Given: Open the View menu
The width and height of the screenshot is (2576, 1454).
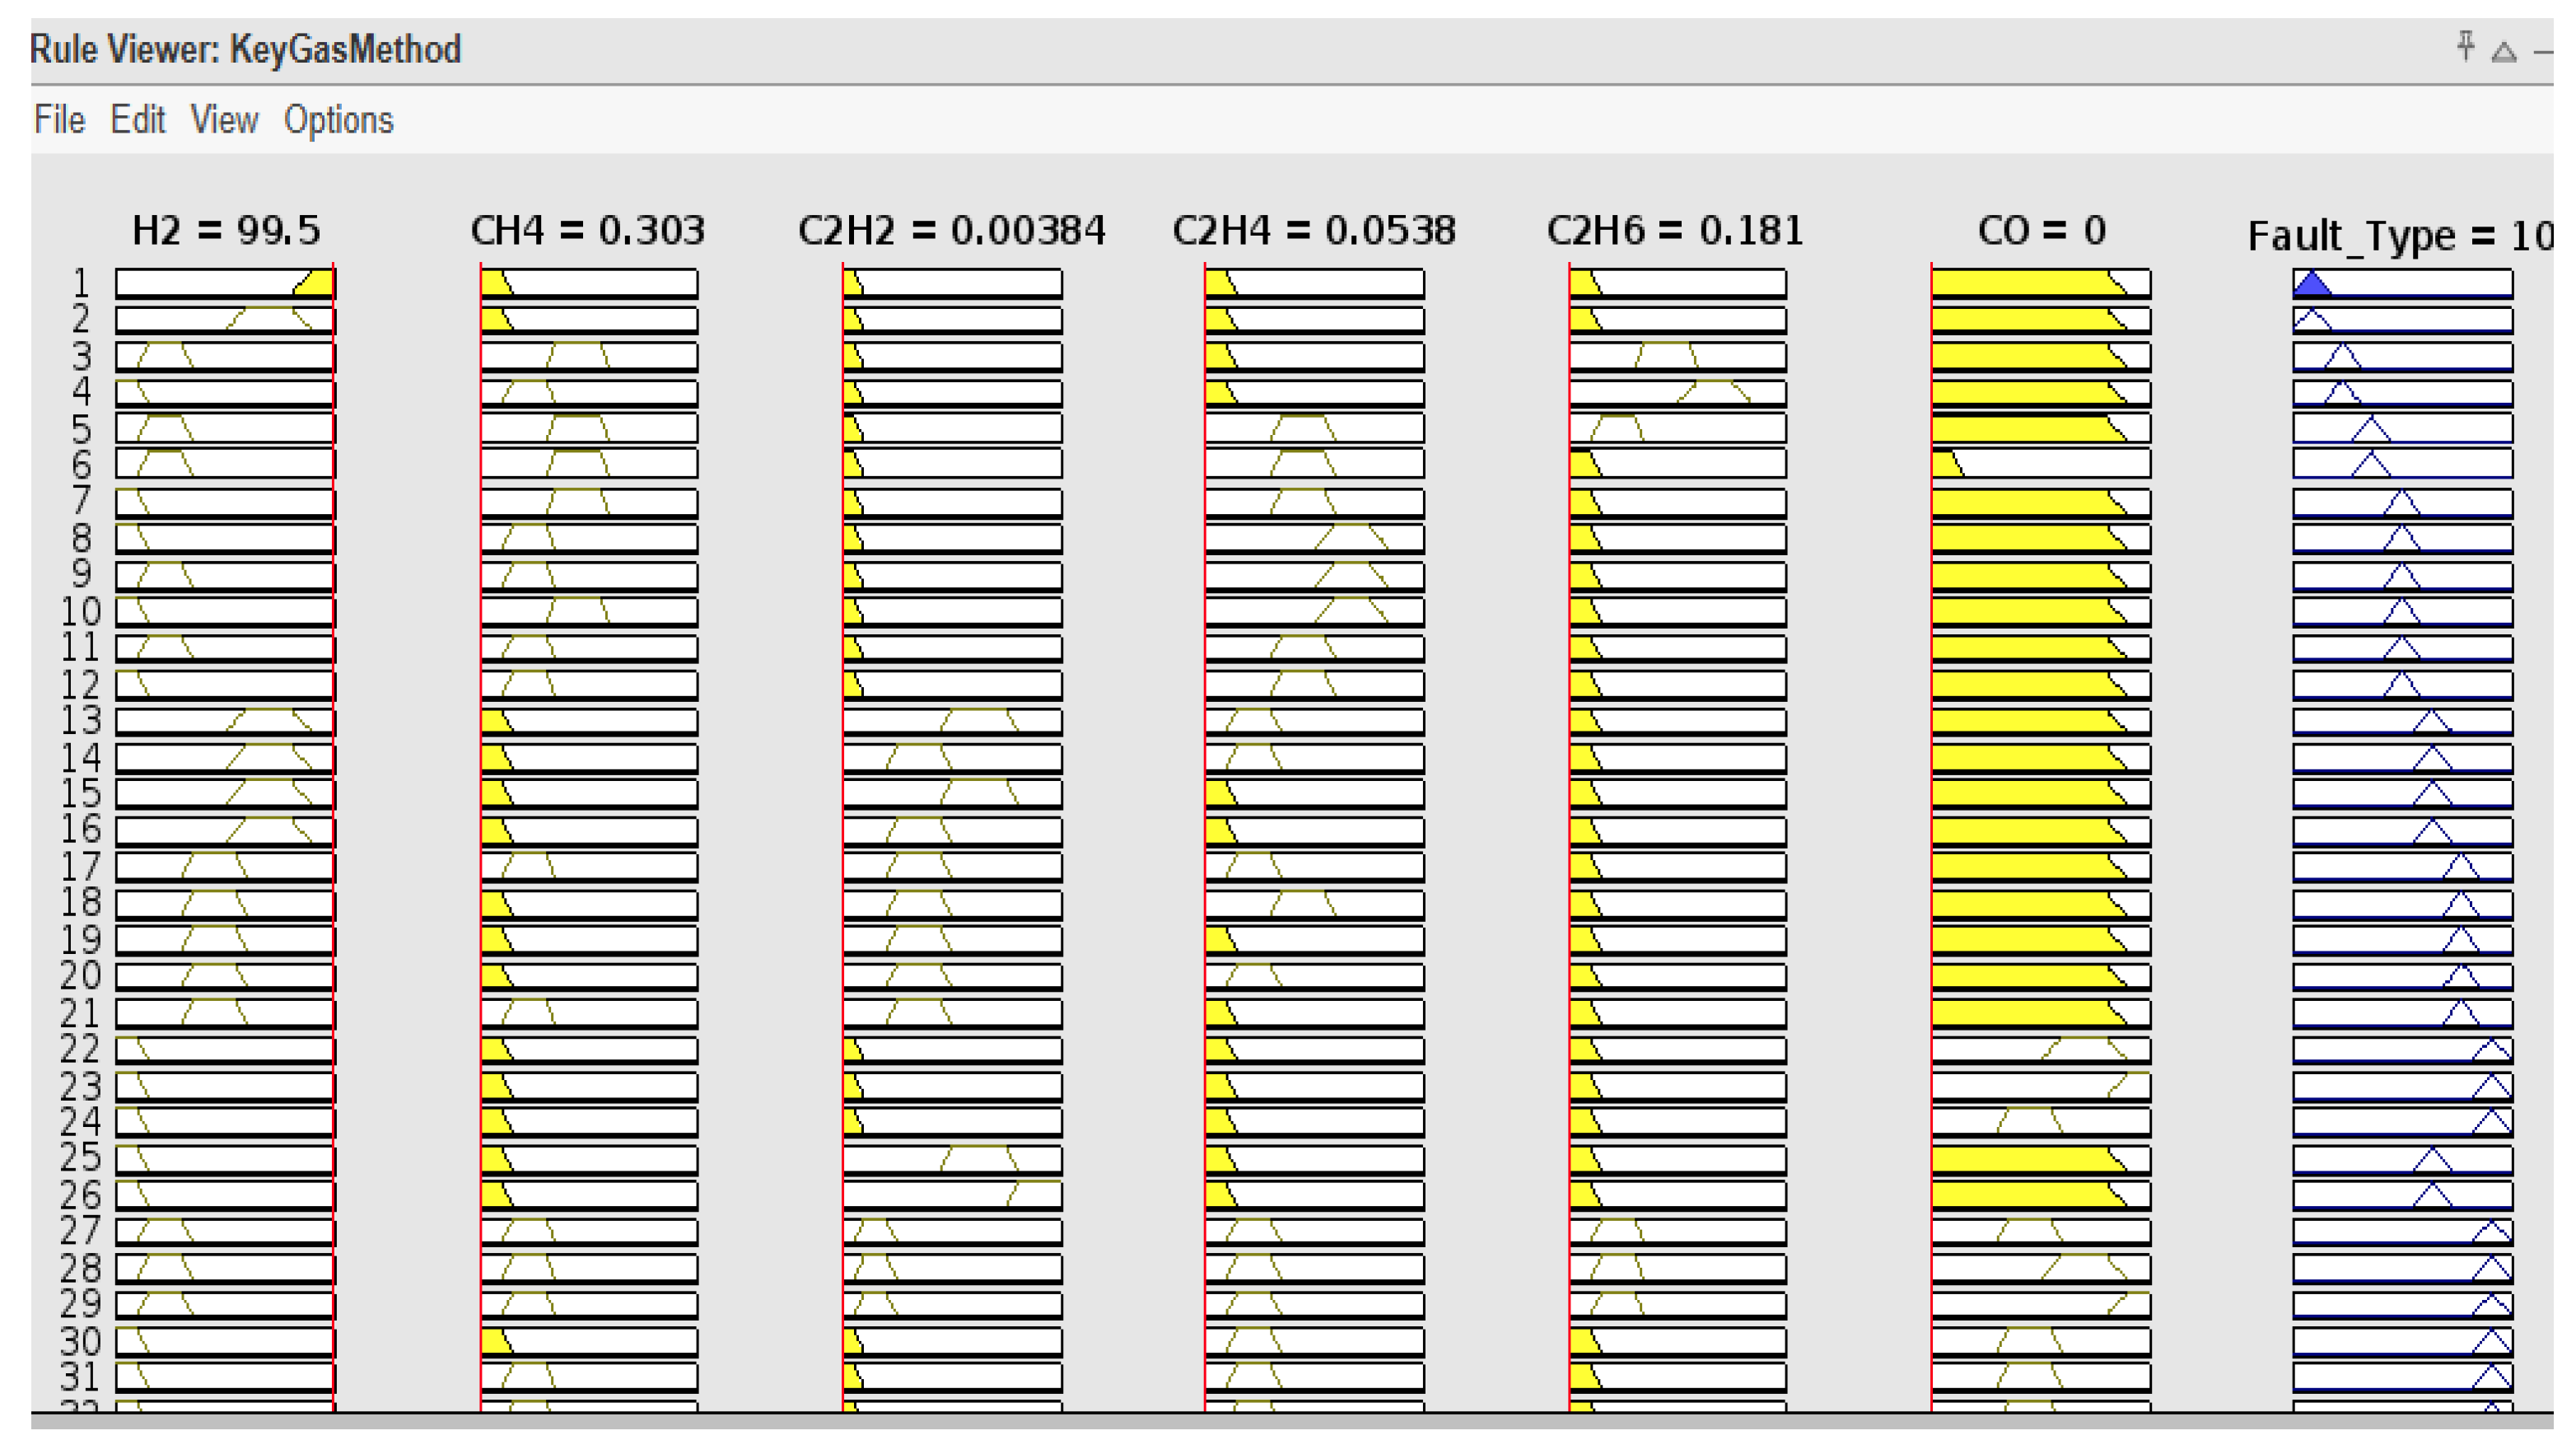Looking at the screenshot, I should click(224, 120).
